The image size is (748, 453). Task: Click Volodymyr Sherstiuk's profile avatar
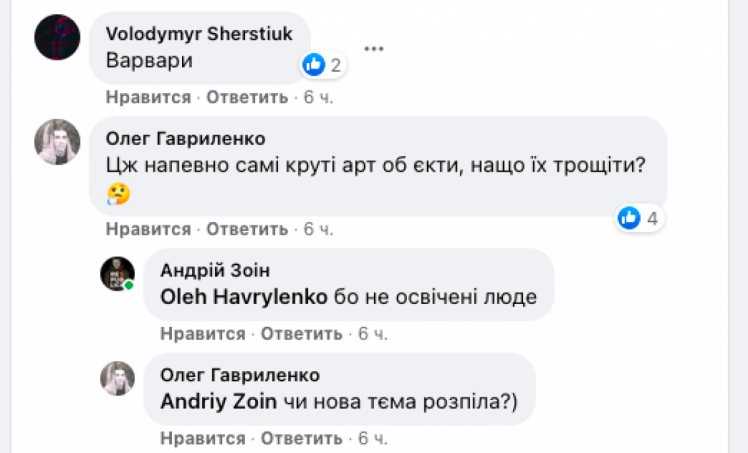[x=57, y=38]
